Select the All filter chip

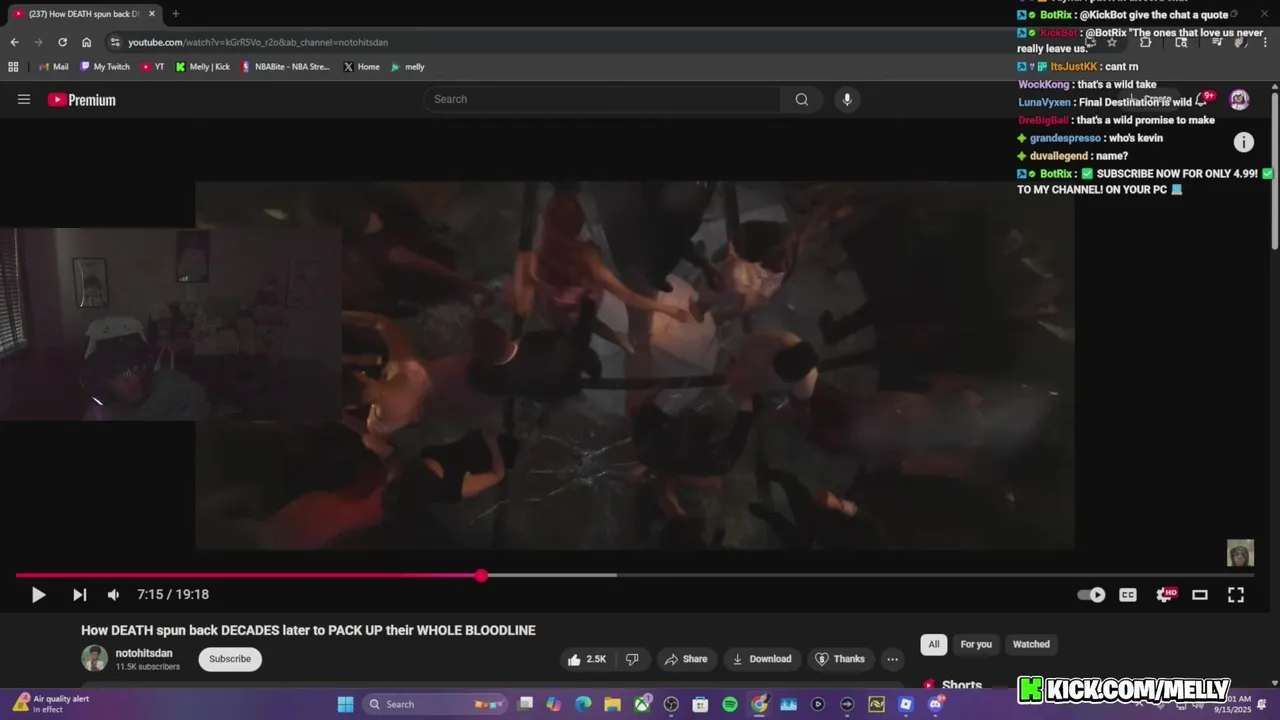coord(934,644)
